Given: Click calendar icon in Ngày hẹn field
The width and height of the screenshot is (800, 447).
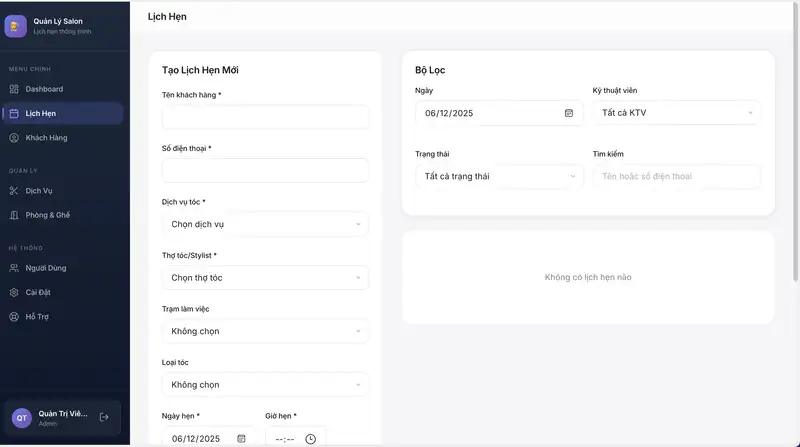Looking at the screenshot, I should coord(241,438).
